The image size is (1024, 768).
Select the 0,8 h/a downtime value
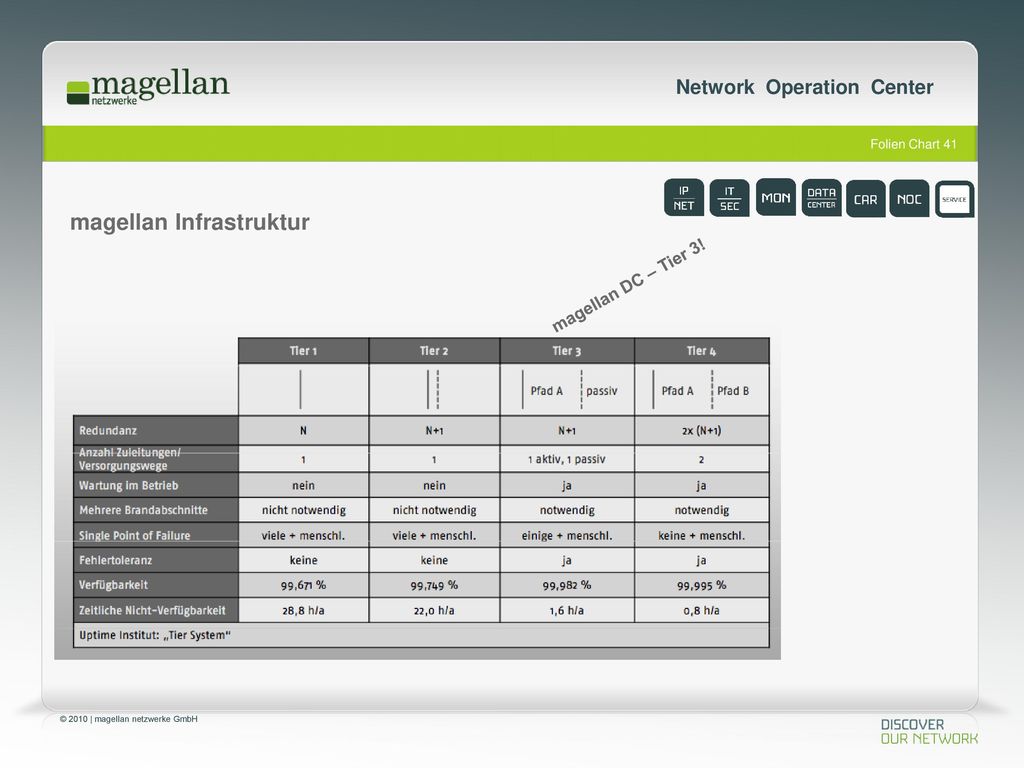[701, 611]
